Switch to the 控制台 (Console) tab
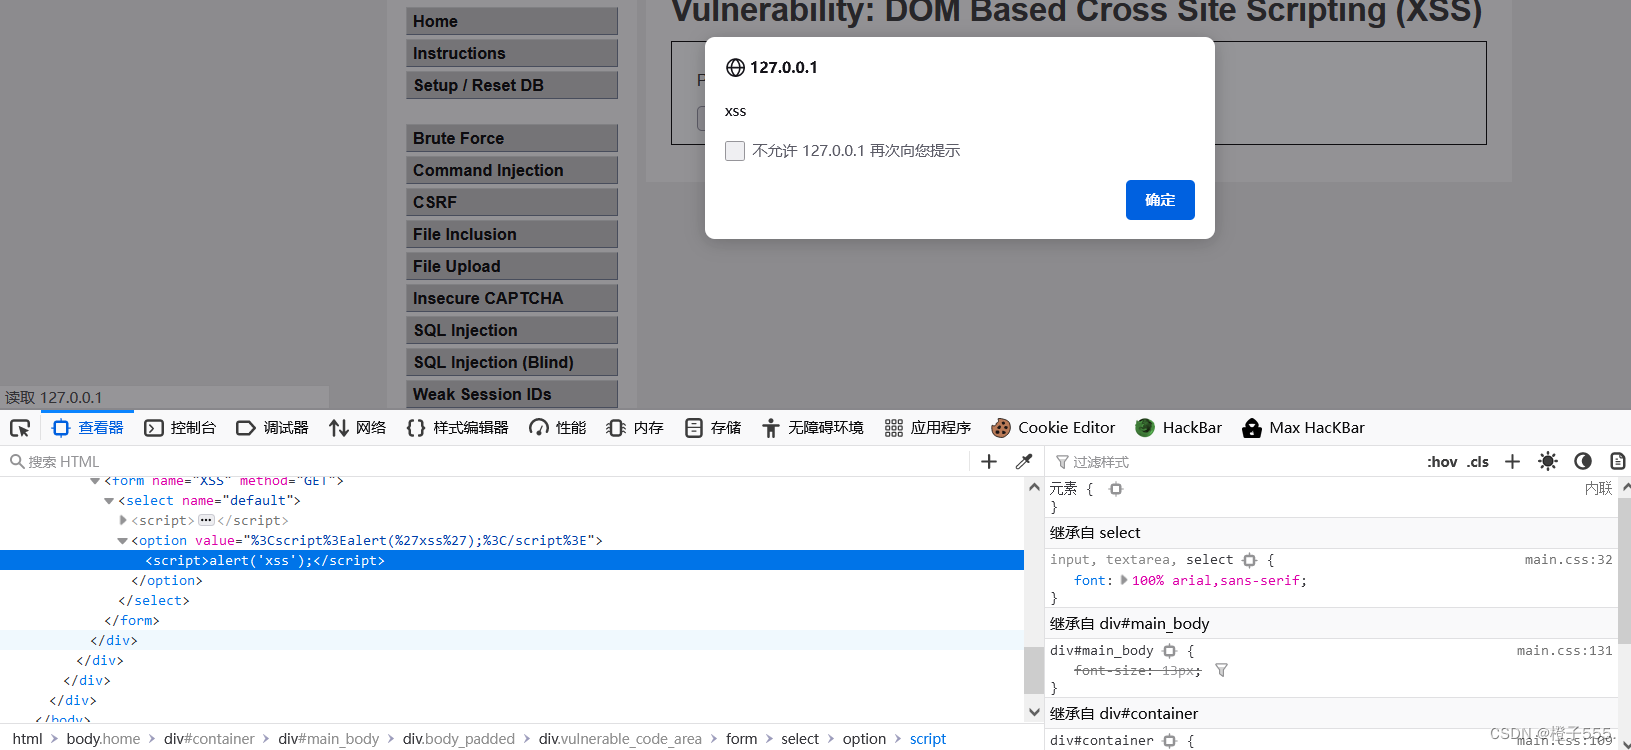1631x750 pixels. coord(181,428)
